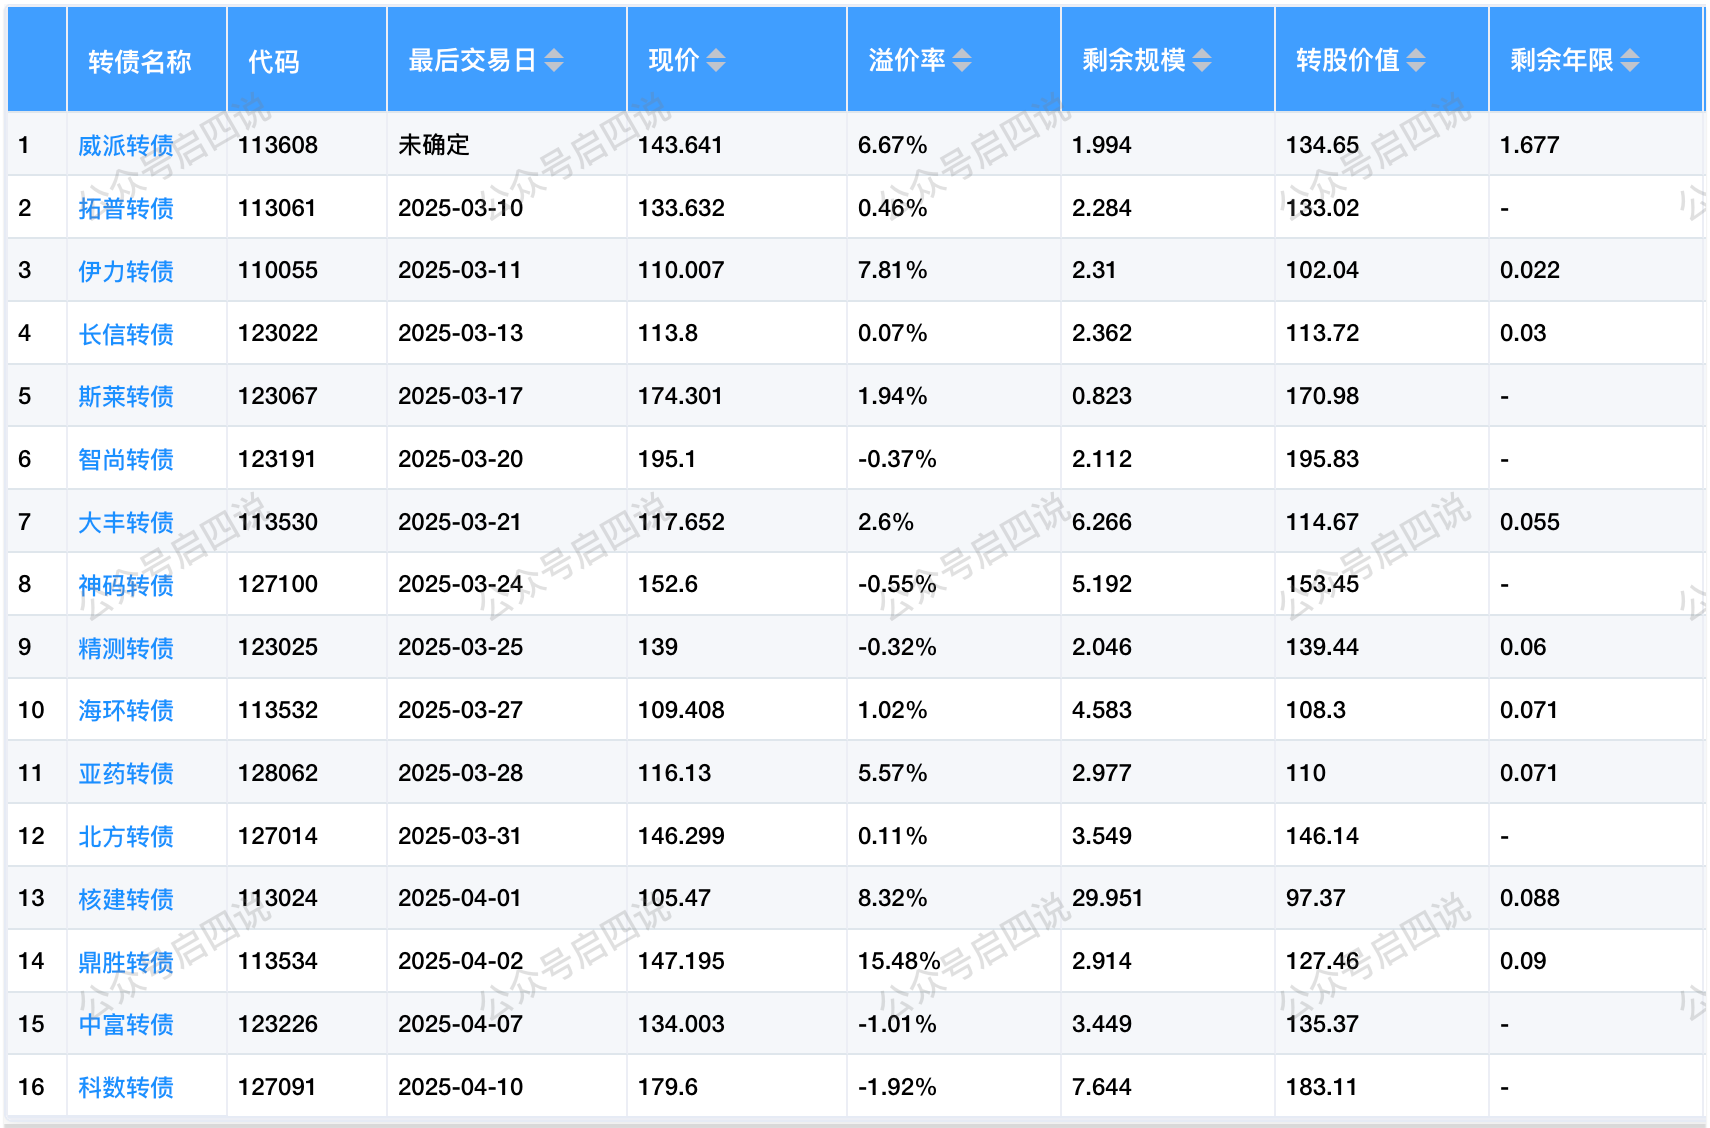
Task: Click the 鼎胜转债 link
Action: pyautogui.click(x=126, y=962)
